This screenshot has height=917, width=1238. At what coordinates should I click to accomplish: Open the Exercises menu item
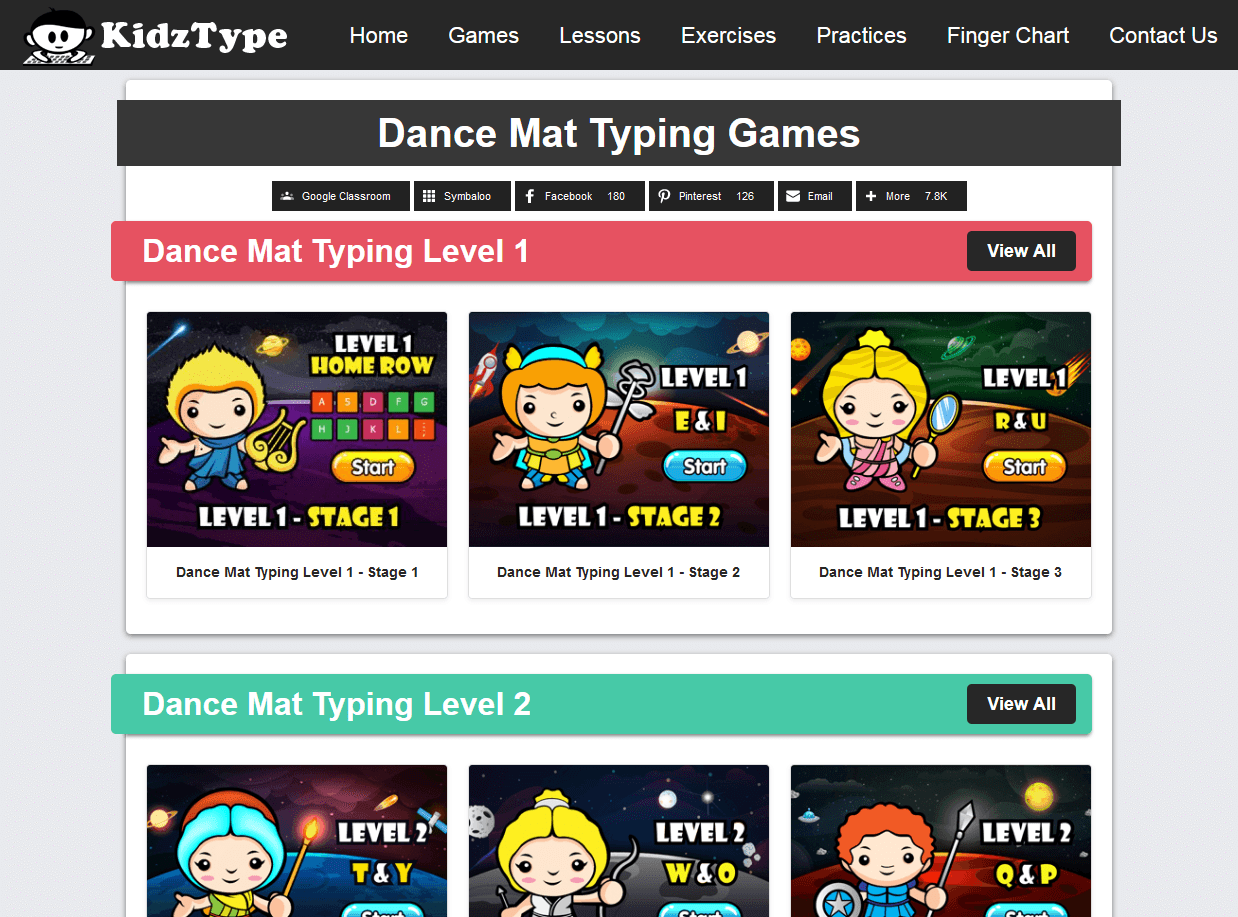728,36
